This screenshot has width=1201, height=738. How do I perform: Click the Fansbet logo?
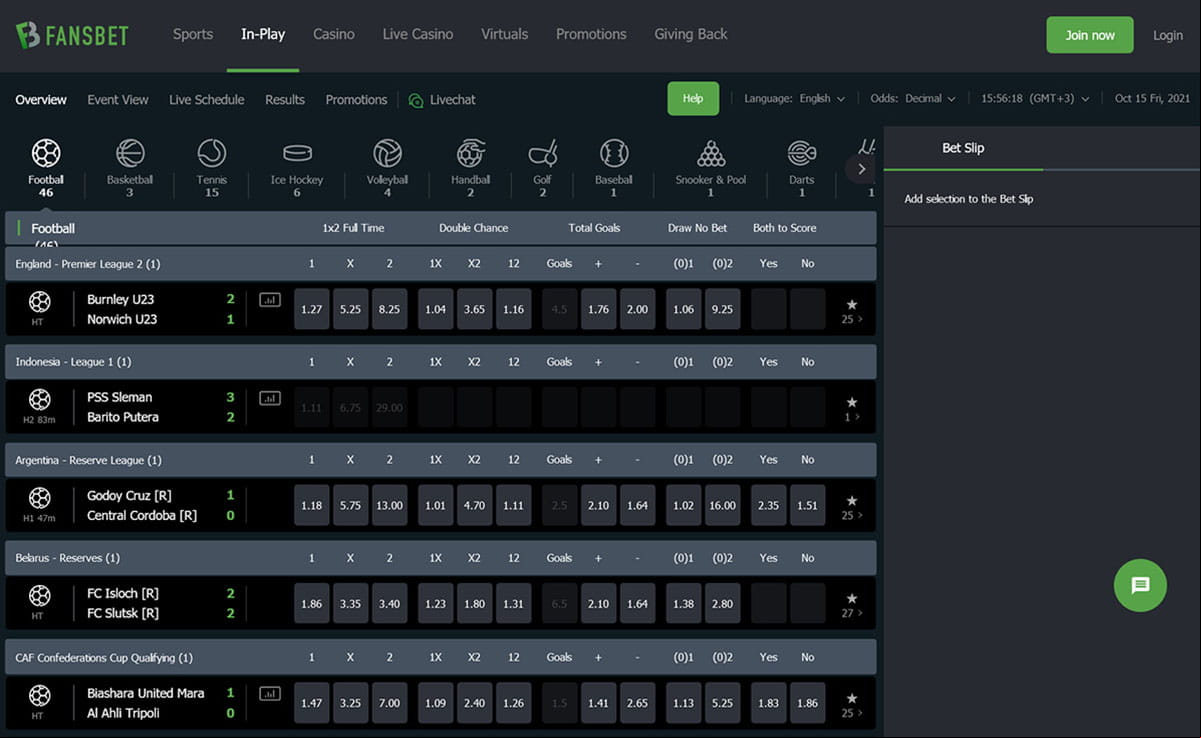[x=72, y=35]
